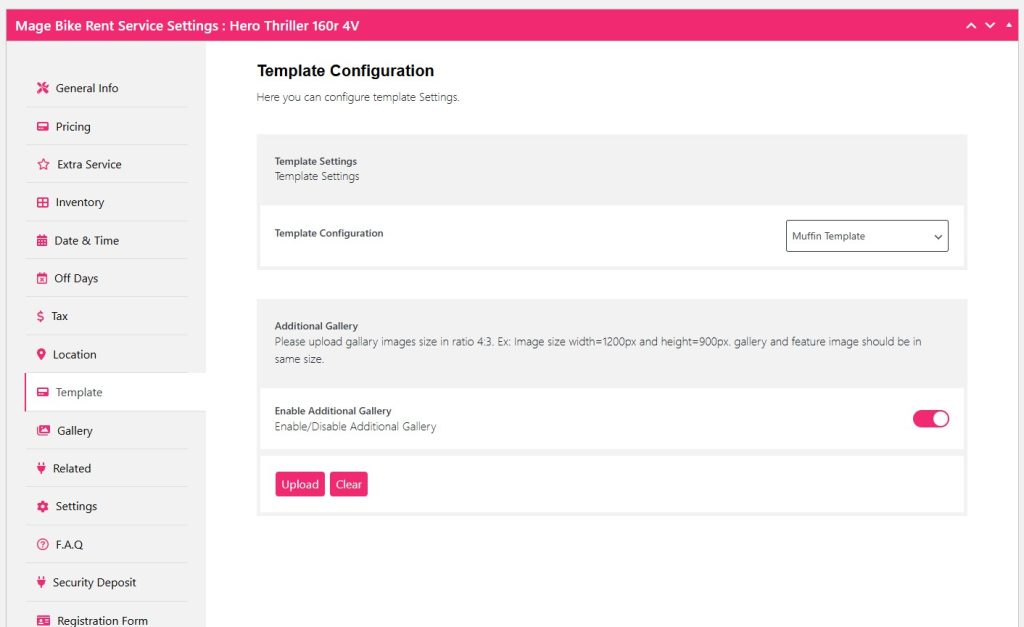Go to the Security Deposit tab
The height and width of the screenshot is (627, 1024).
94,583
